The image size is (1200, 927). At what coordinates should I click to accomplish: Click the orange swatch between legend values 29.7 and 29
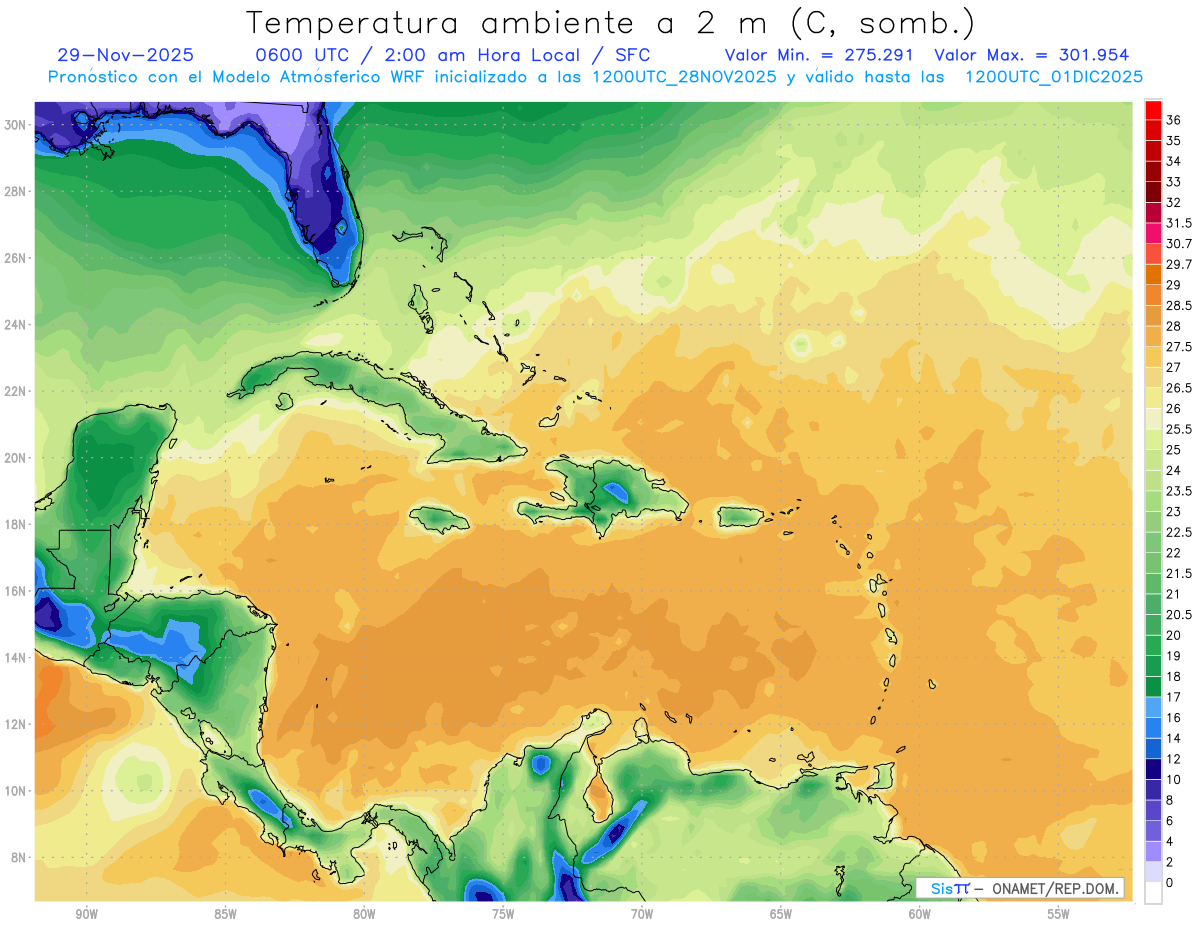pos(1153,274)
